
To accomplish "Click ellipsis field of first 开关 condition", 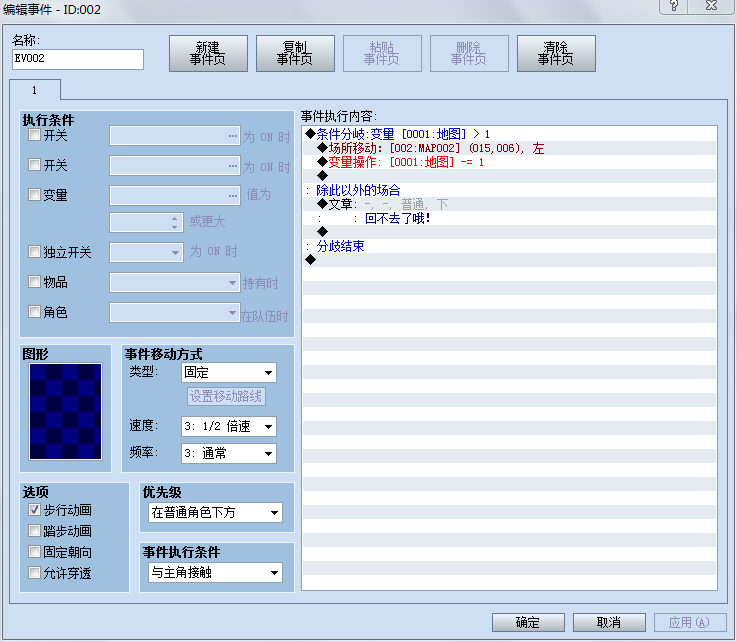I will (x=175, y=136).
